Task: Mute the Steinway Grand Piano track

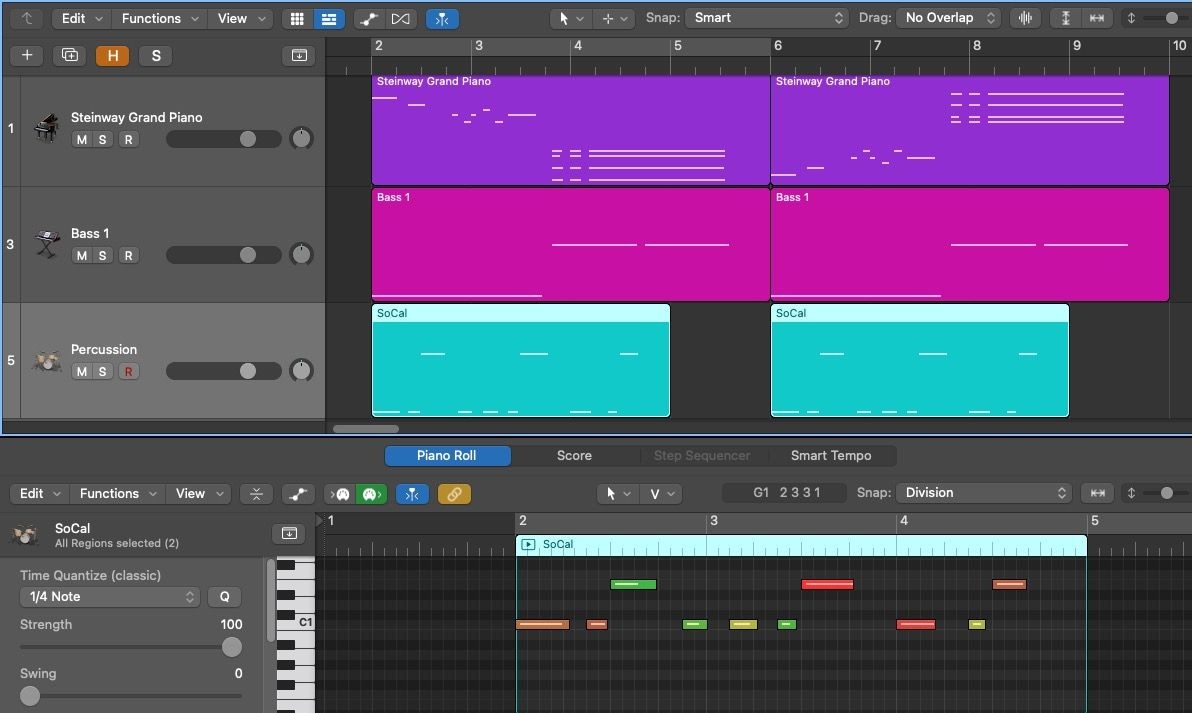Action: (x=81, y=140)
